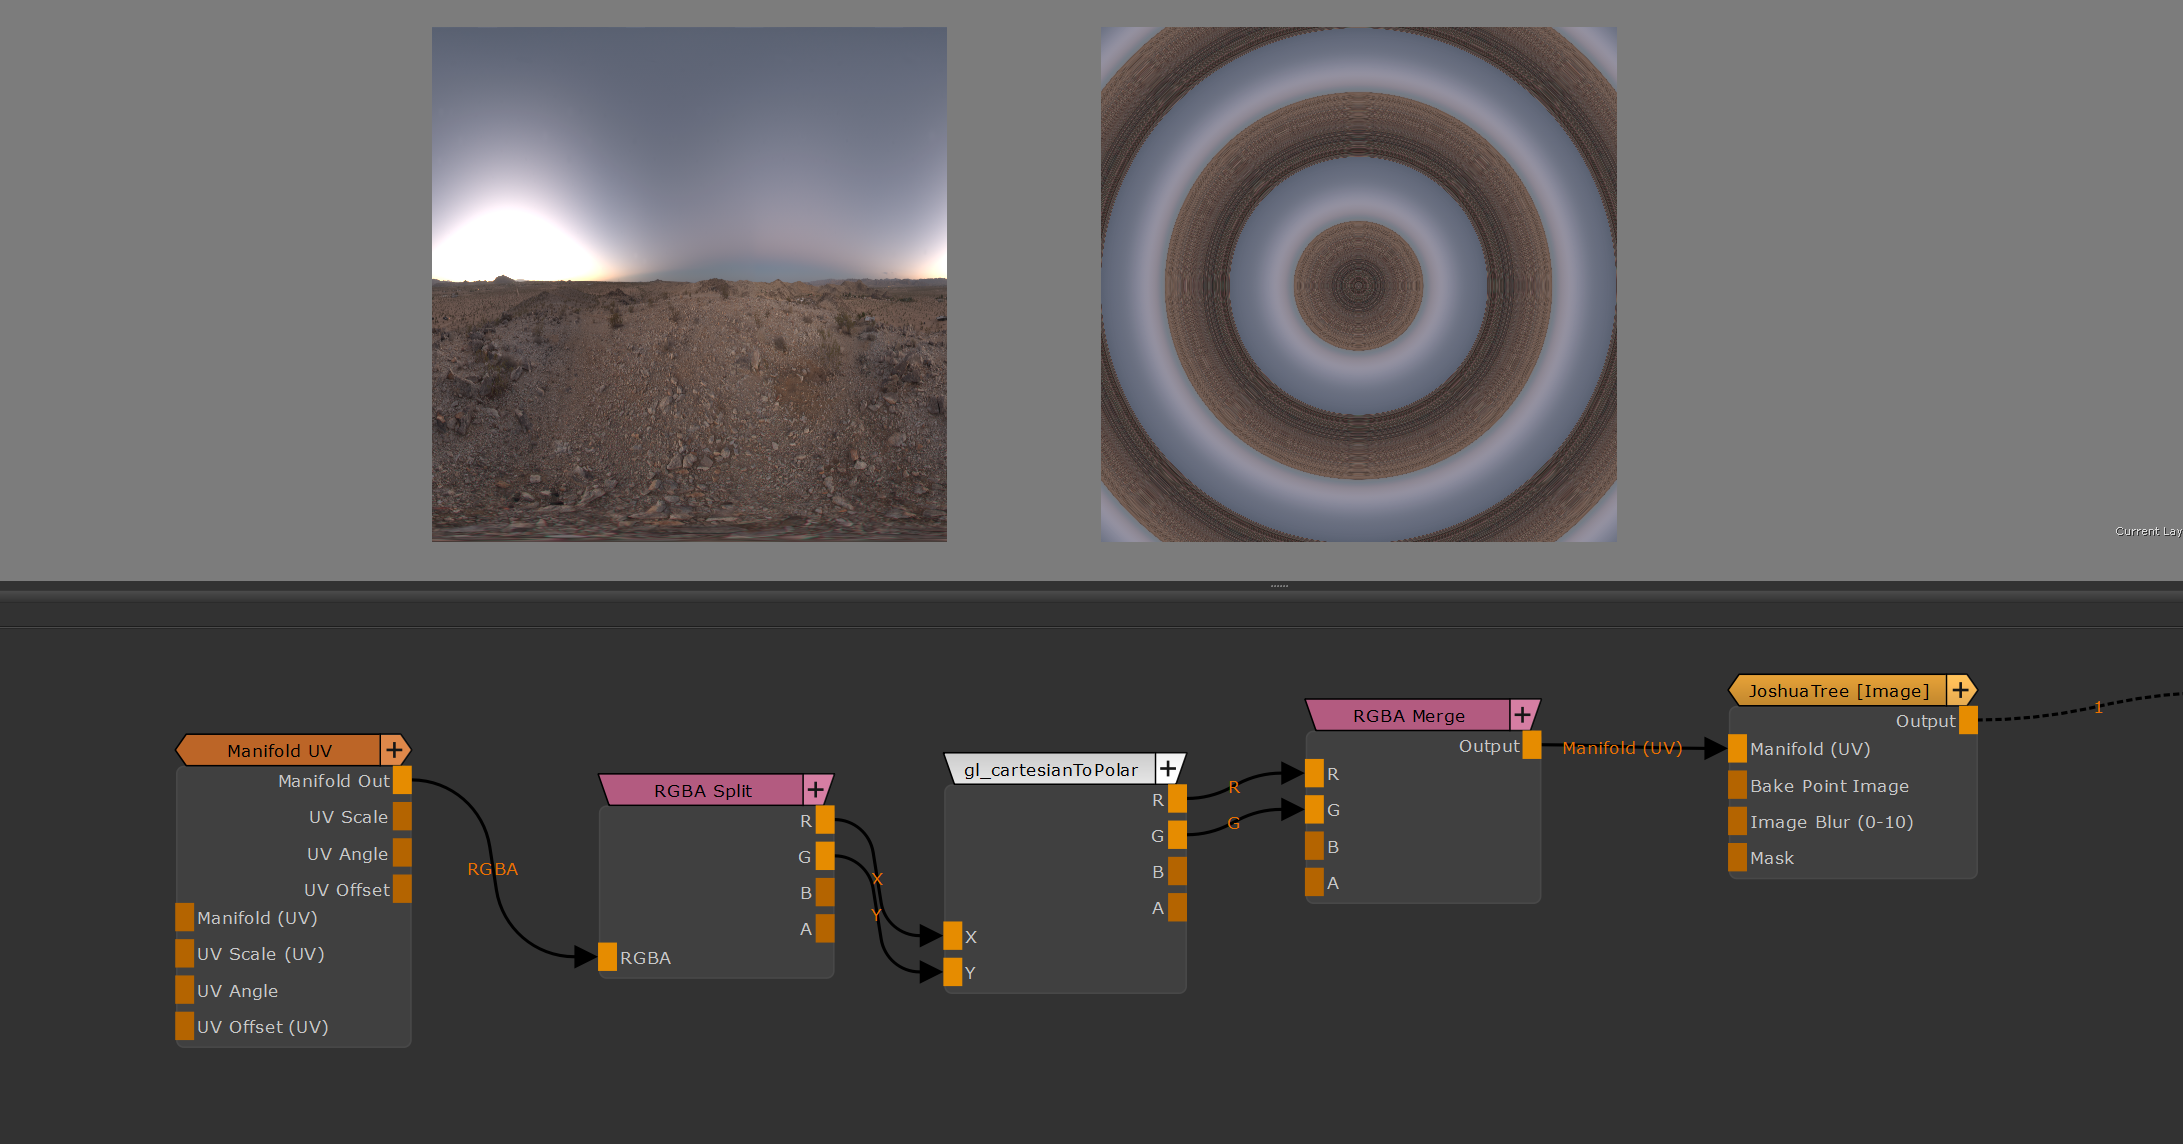
Task: Click JoshuaTree Output port
Action: (x=1967, y=720)
